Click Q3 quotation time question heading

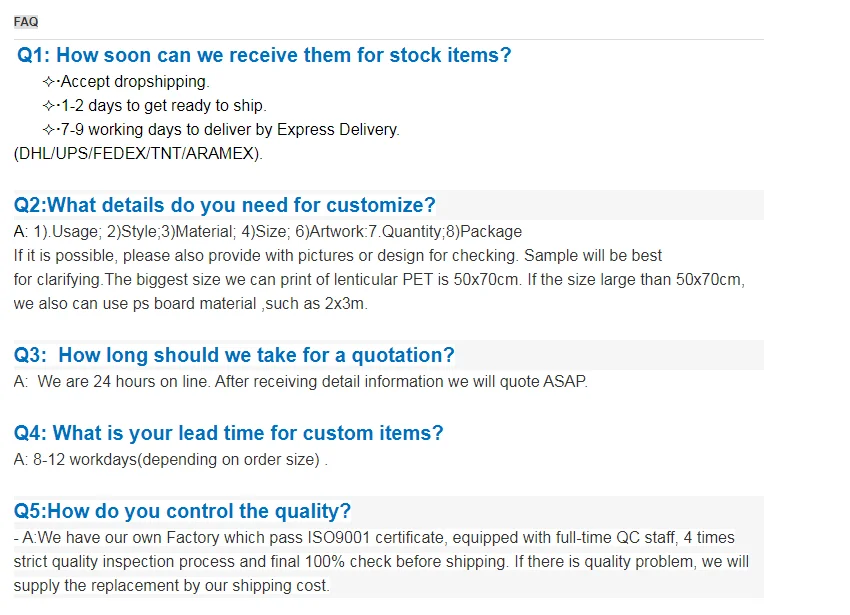pyautogui.click(x=234, y=355)
